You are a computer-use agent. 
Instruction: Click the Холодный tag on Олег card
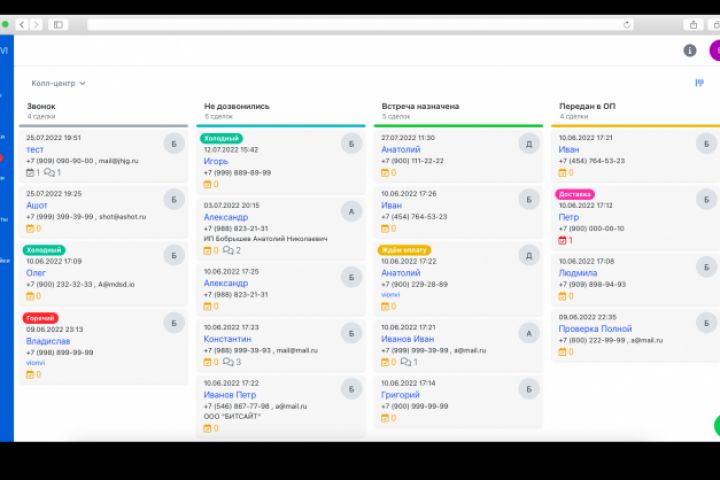click(x=44, y=250)
